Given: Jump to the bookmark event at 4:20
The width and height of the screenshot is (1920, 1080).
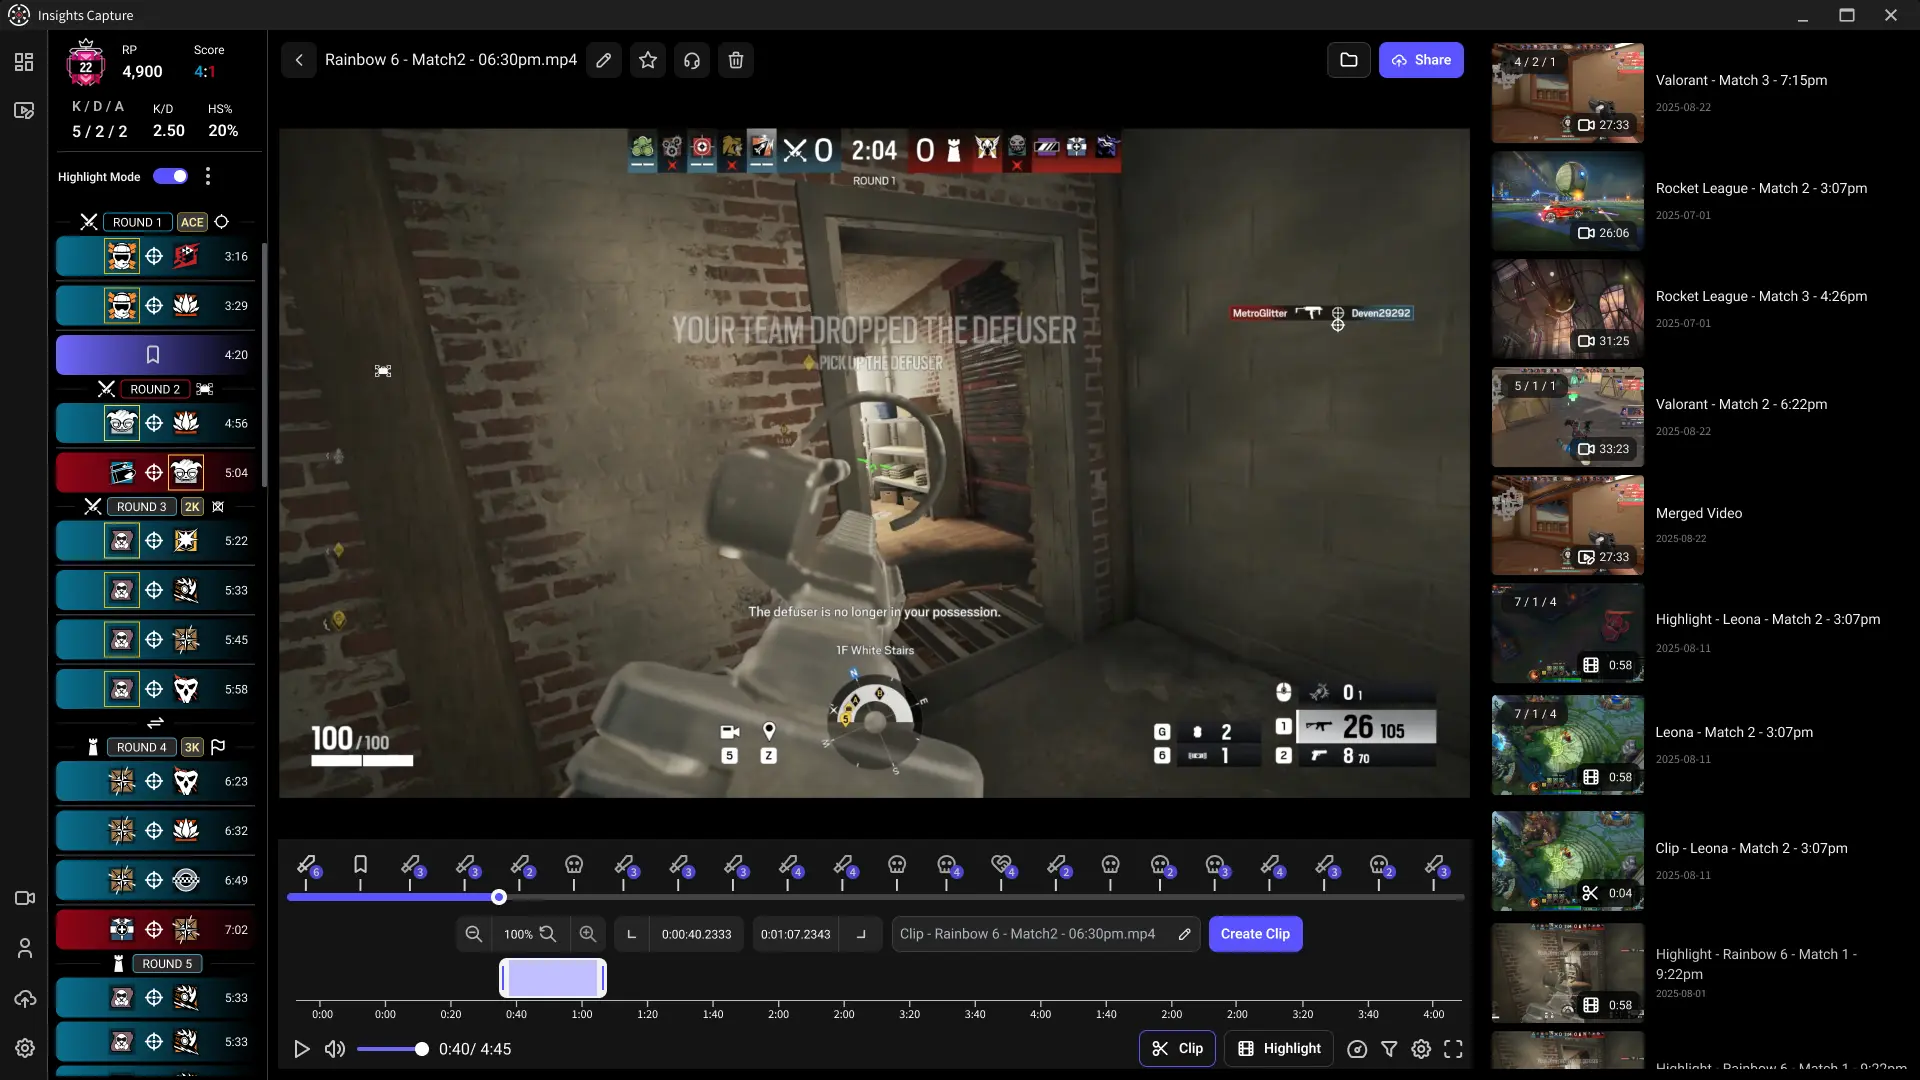Looking at the screenshot, I should point(156,355).
